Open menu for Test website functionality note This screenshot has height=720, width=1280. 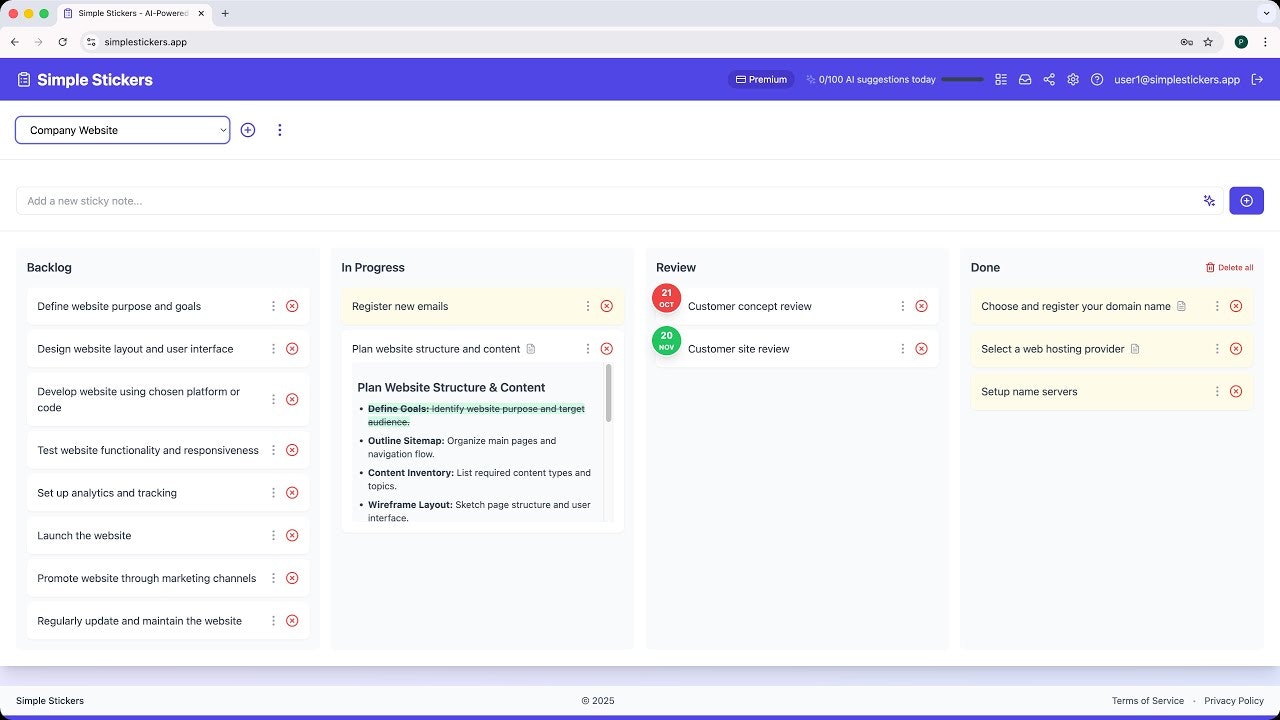point(273,450)
